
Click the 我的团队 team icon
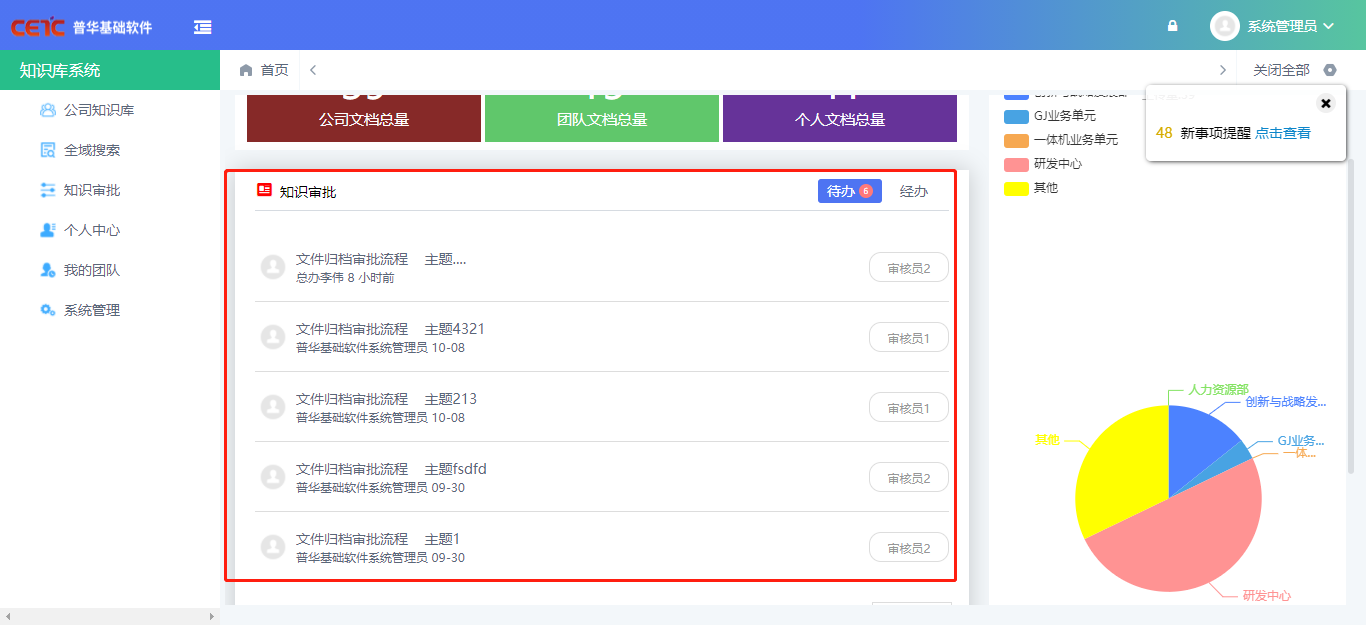[47, 270]
